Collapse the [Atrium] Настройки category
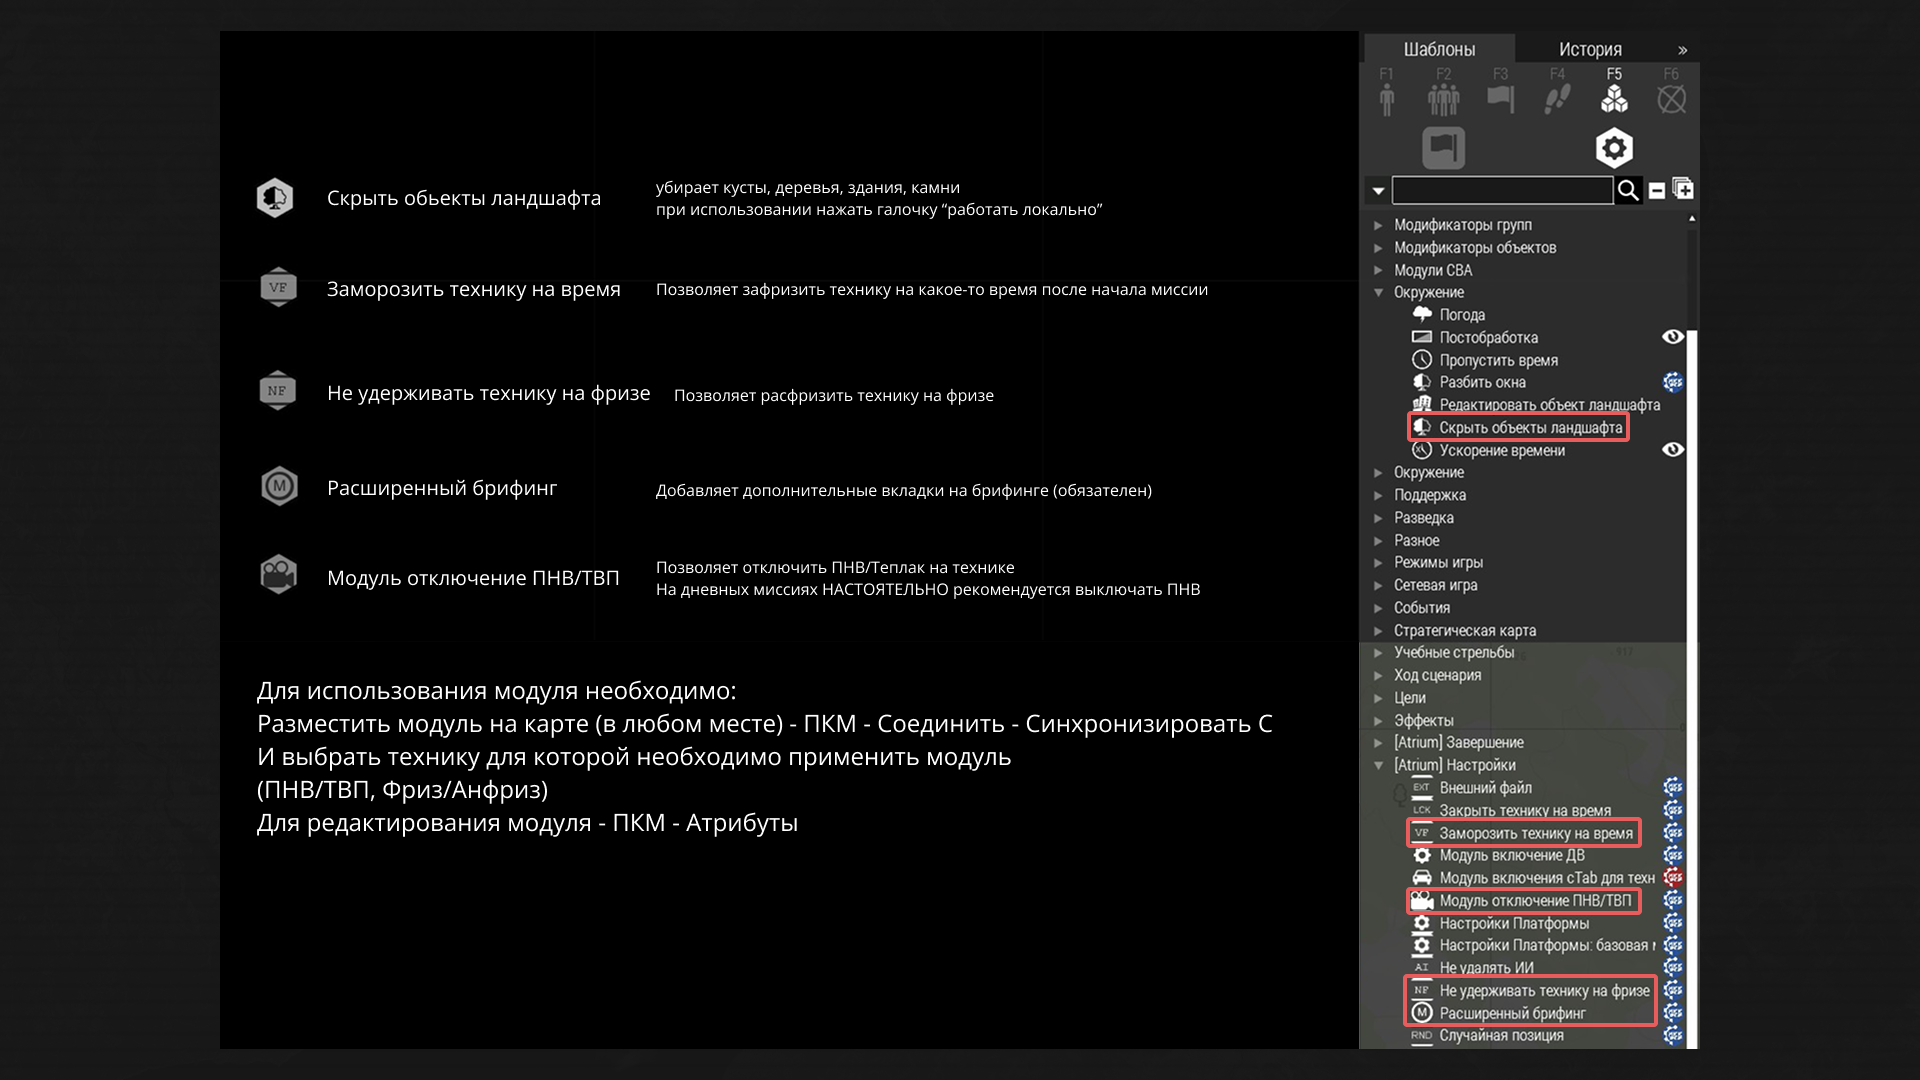 1378,765
